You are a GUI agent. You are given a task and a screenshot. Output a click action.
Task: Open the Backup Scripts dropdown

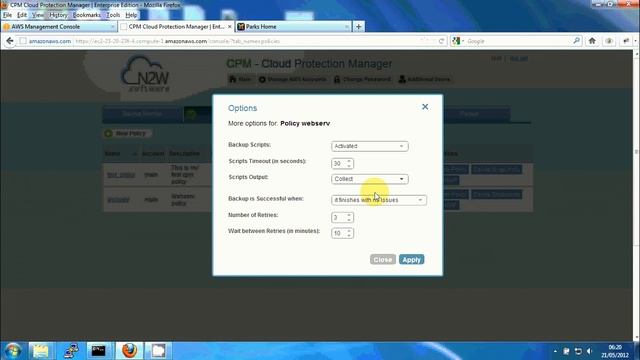pos(369,146)
